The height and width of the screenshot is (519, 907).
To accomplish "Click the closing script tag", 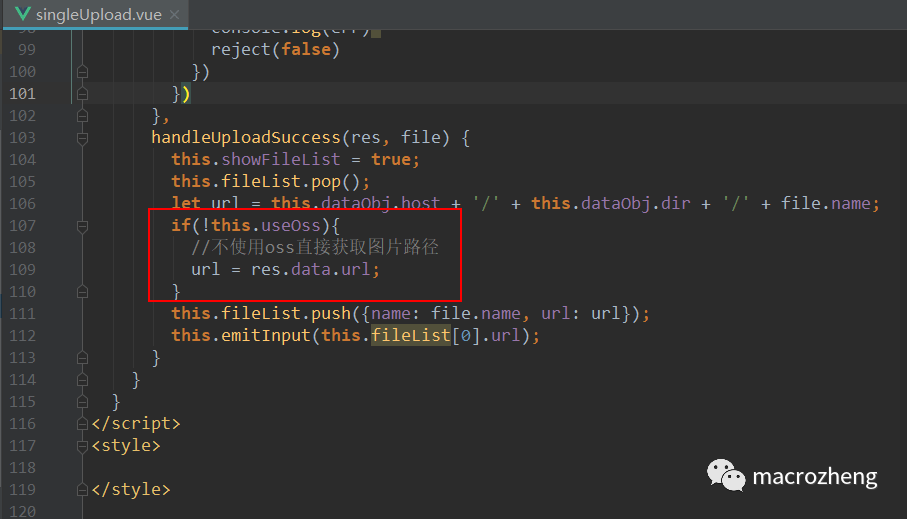I will [x=136, y=424].
